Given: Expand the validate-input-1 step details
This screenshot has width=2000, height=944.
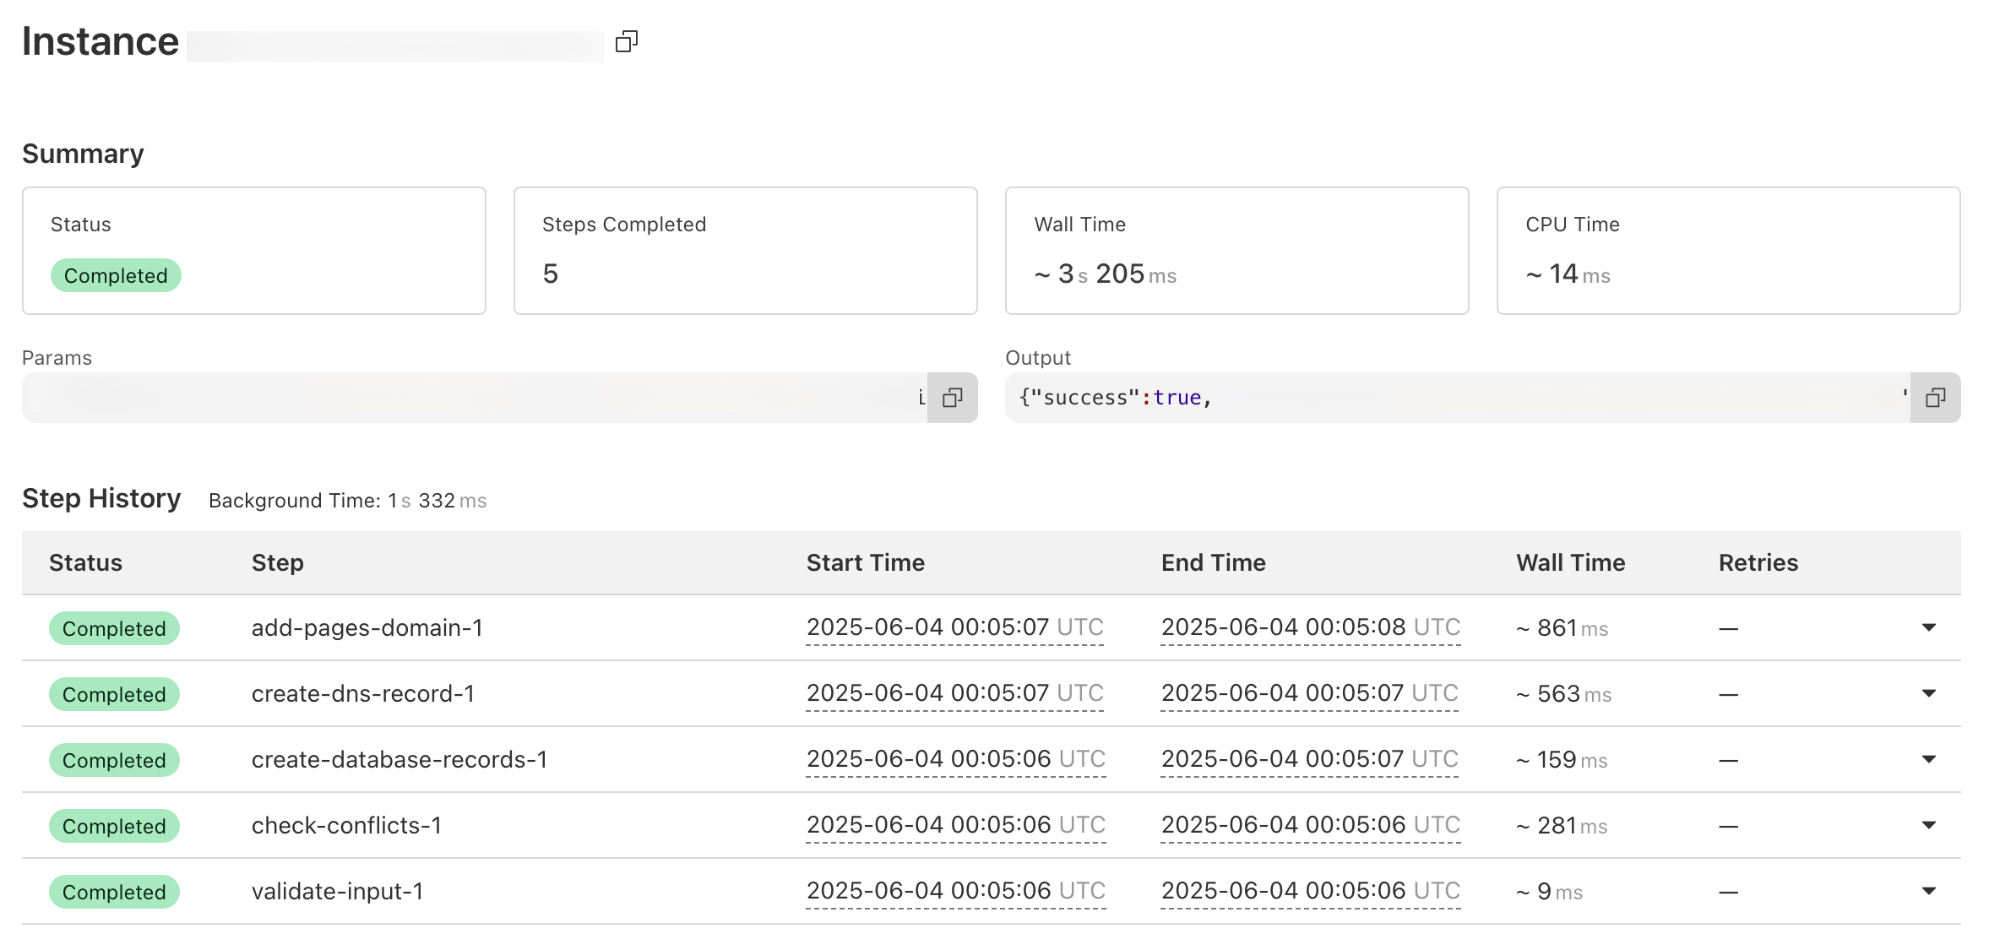Looking at the screenshot, I should click(x=1929, y=891).
